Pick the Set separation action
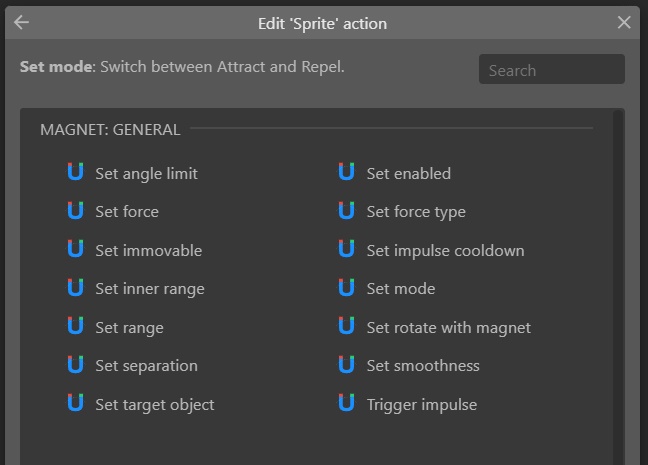648x465 pixels. coord(146,366)
